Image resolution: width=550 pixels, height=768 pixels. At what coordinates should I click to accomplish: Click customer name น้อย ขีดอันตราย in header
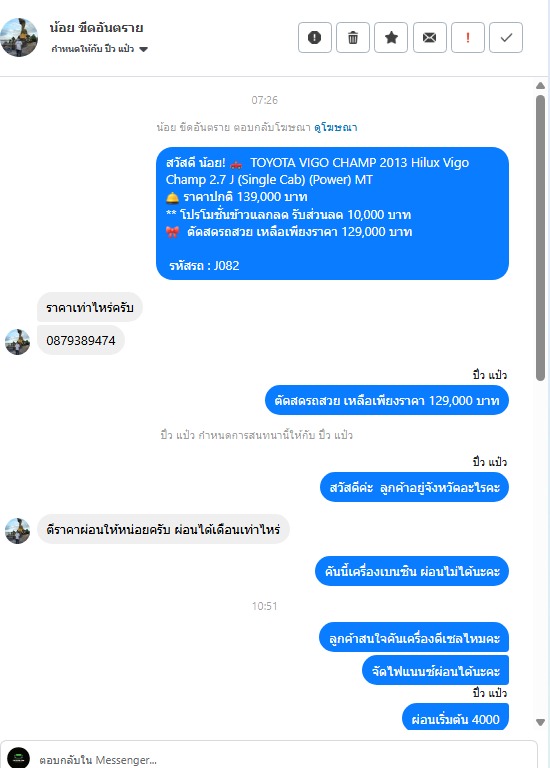click(x=96, y=28)
